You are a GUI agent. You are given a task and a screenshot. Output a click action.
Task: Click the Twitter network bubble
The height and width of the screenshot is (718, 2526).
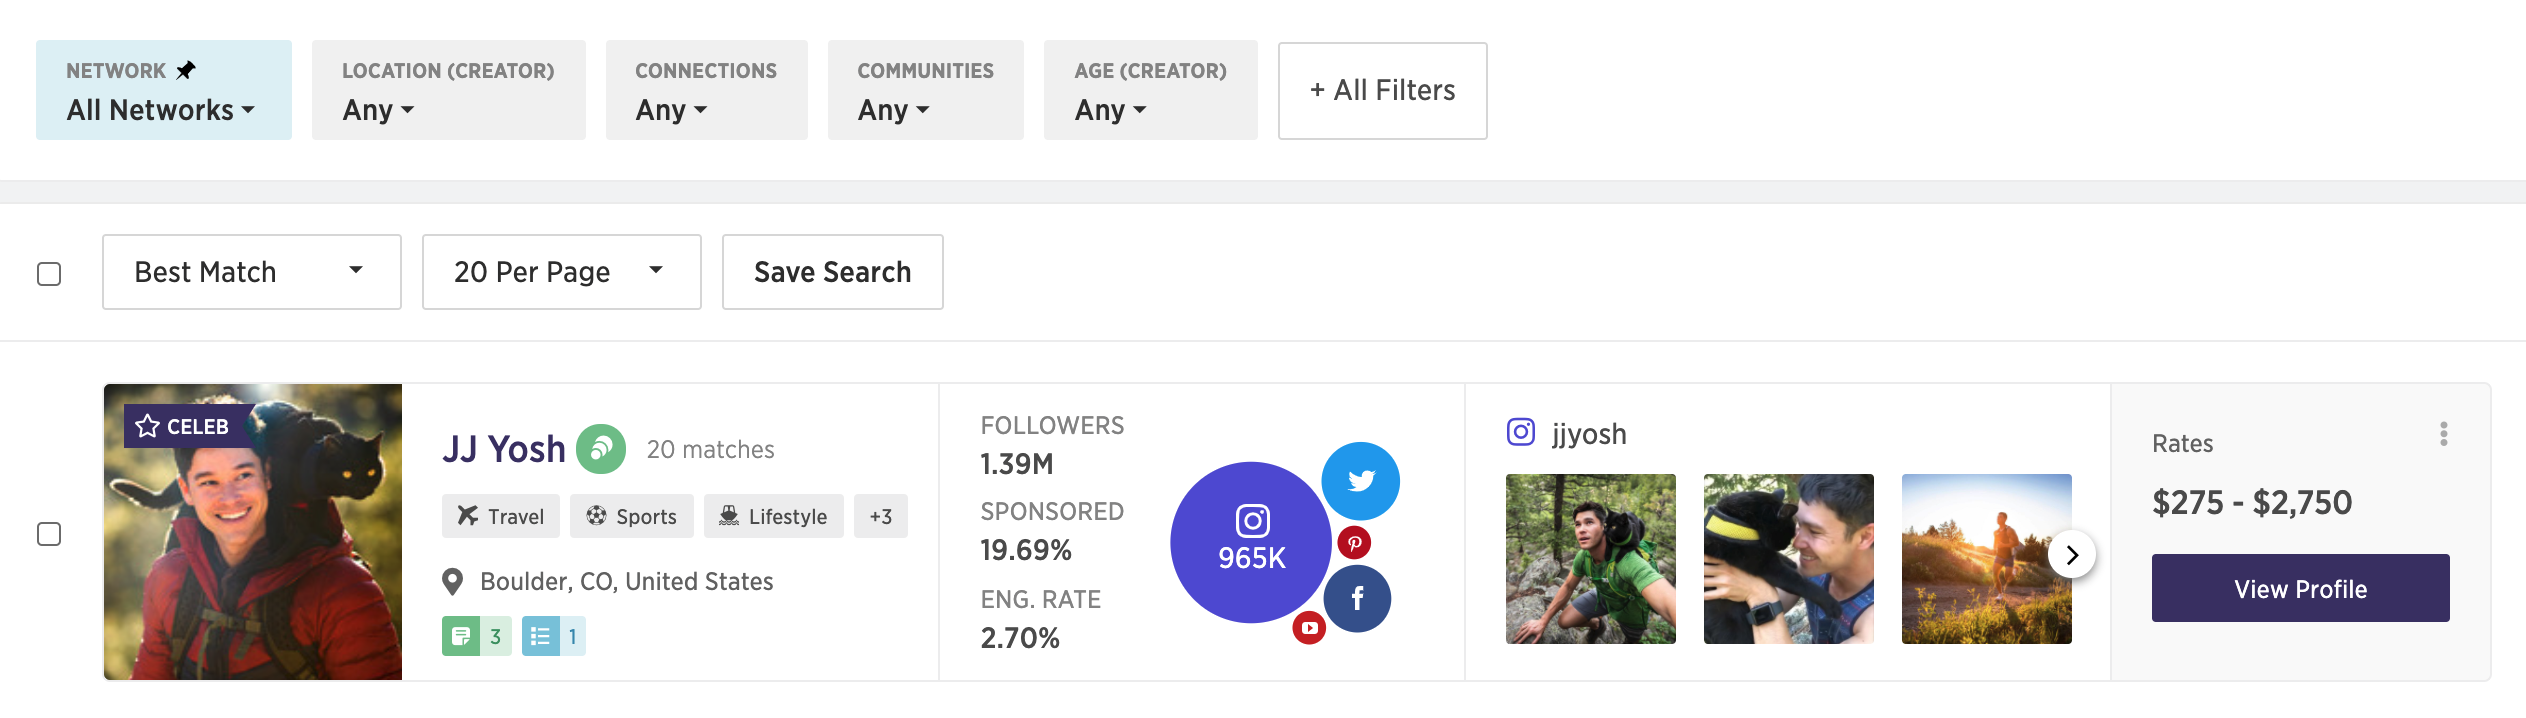(x=1361, y=481)
